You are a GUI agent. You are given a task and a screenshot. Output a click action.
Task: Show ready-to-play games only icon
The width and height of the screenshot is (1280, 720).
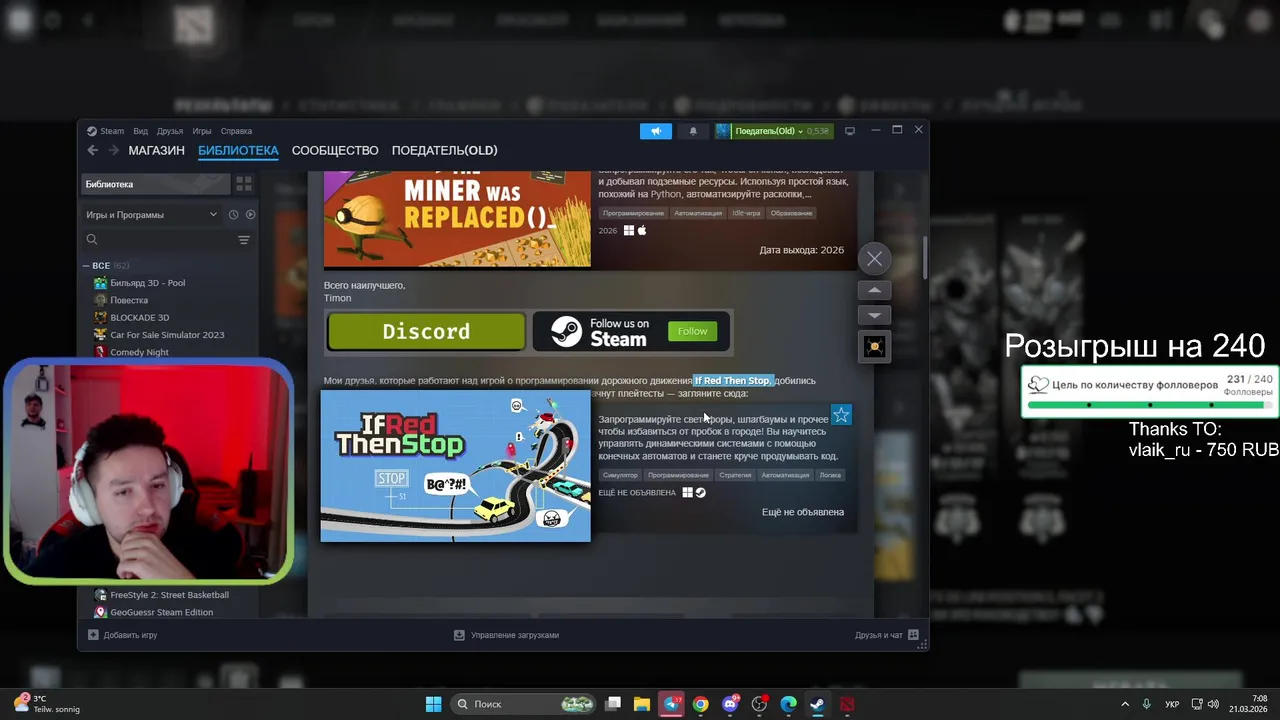point(250,214)
